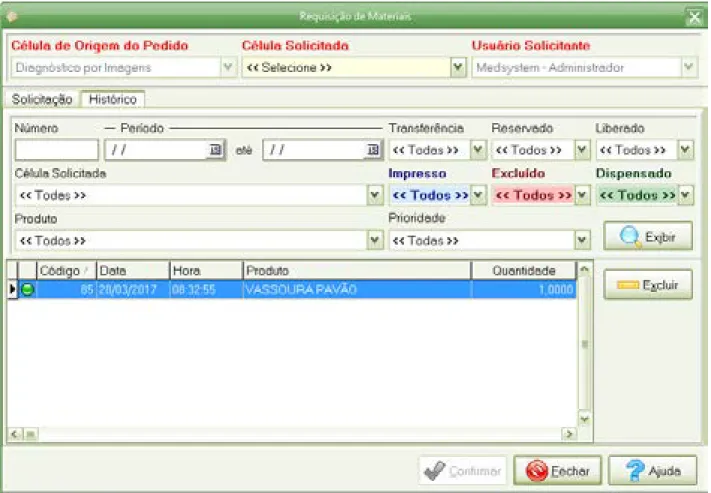The width and height of the screenshot is (711, 493).
Task: Click the Fechar button
Action: click(558, 471)
